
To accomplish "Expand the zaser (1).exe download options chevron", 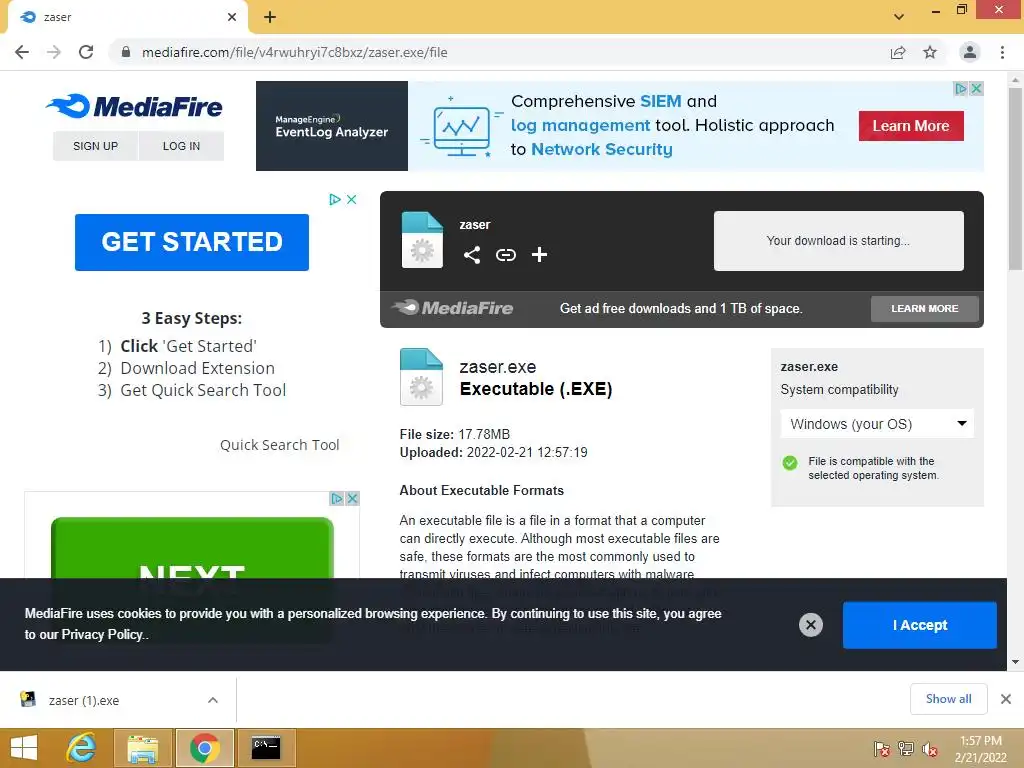I will click(213, 700).
